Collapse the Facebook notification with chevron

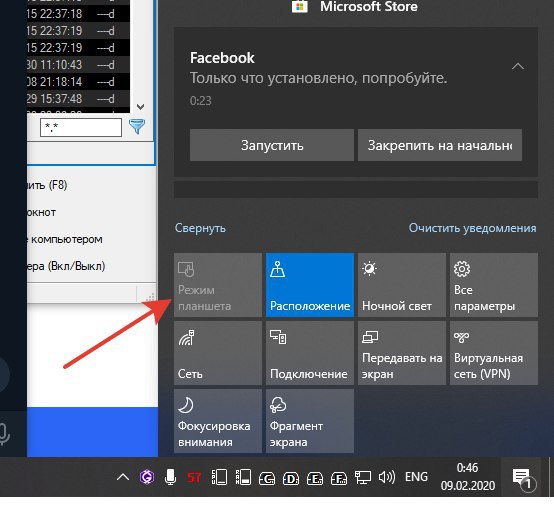(518, 66)
